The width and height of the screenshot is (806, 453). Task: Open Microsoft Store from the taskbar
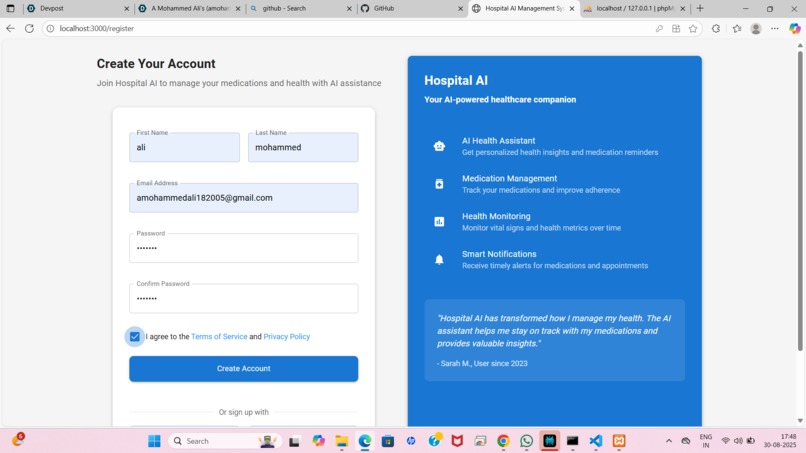point(388,441)
